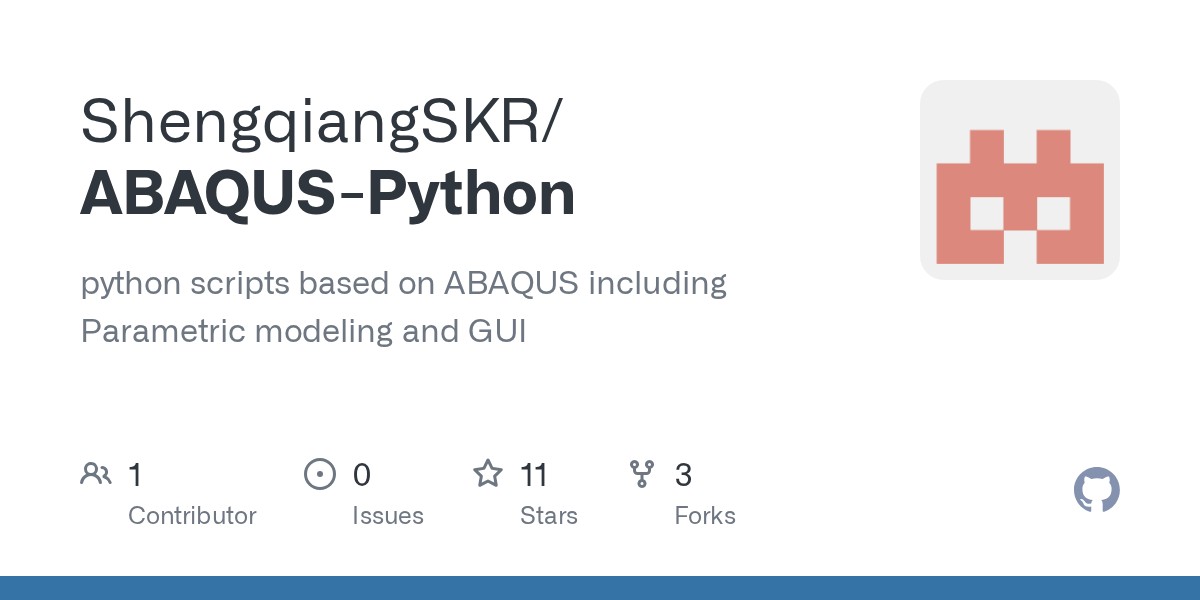Click the issues count "0"
This screenshot has height=600, width=1200.
pos(362,475)
